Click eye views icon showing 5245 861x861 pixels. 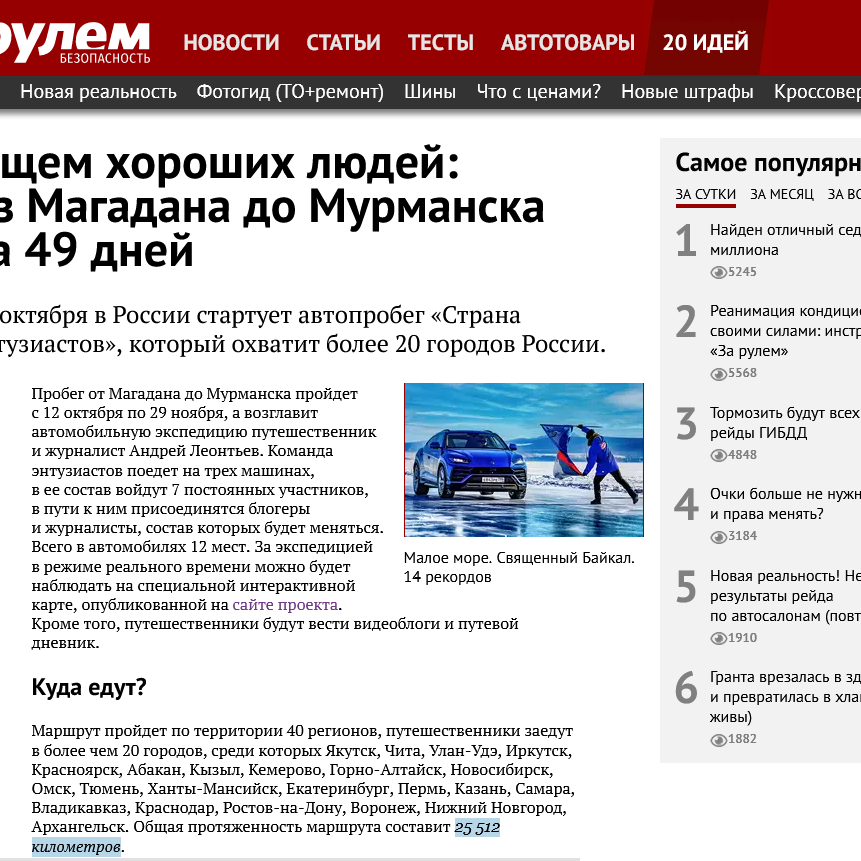(718, 272)
